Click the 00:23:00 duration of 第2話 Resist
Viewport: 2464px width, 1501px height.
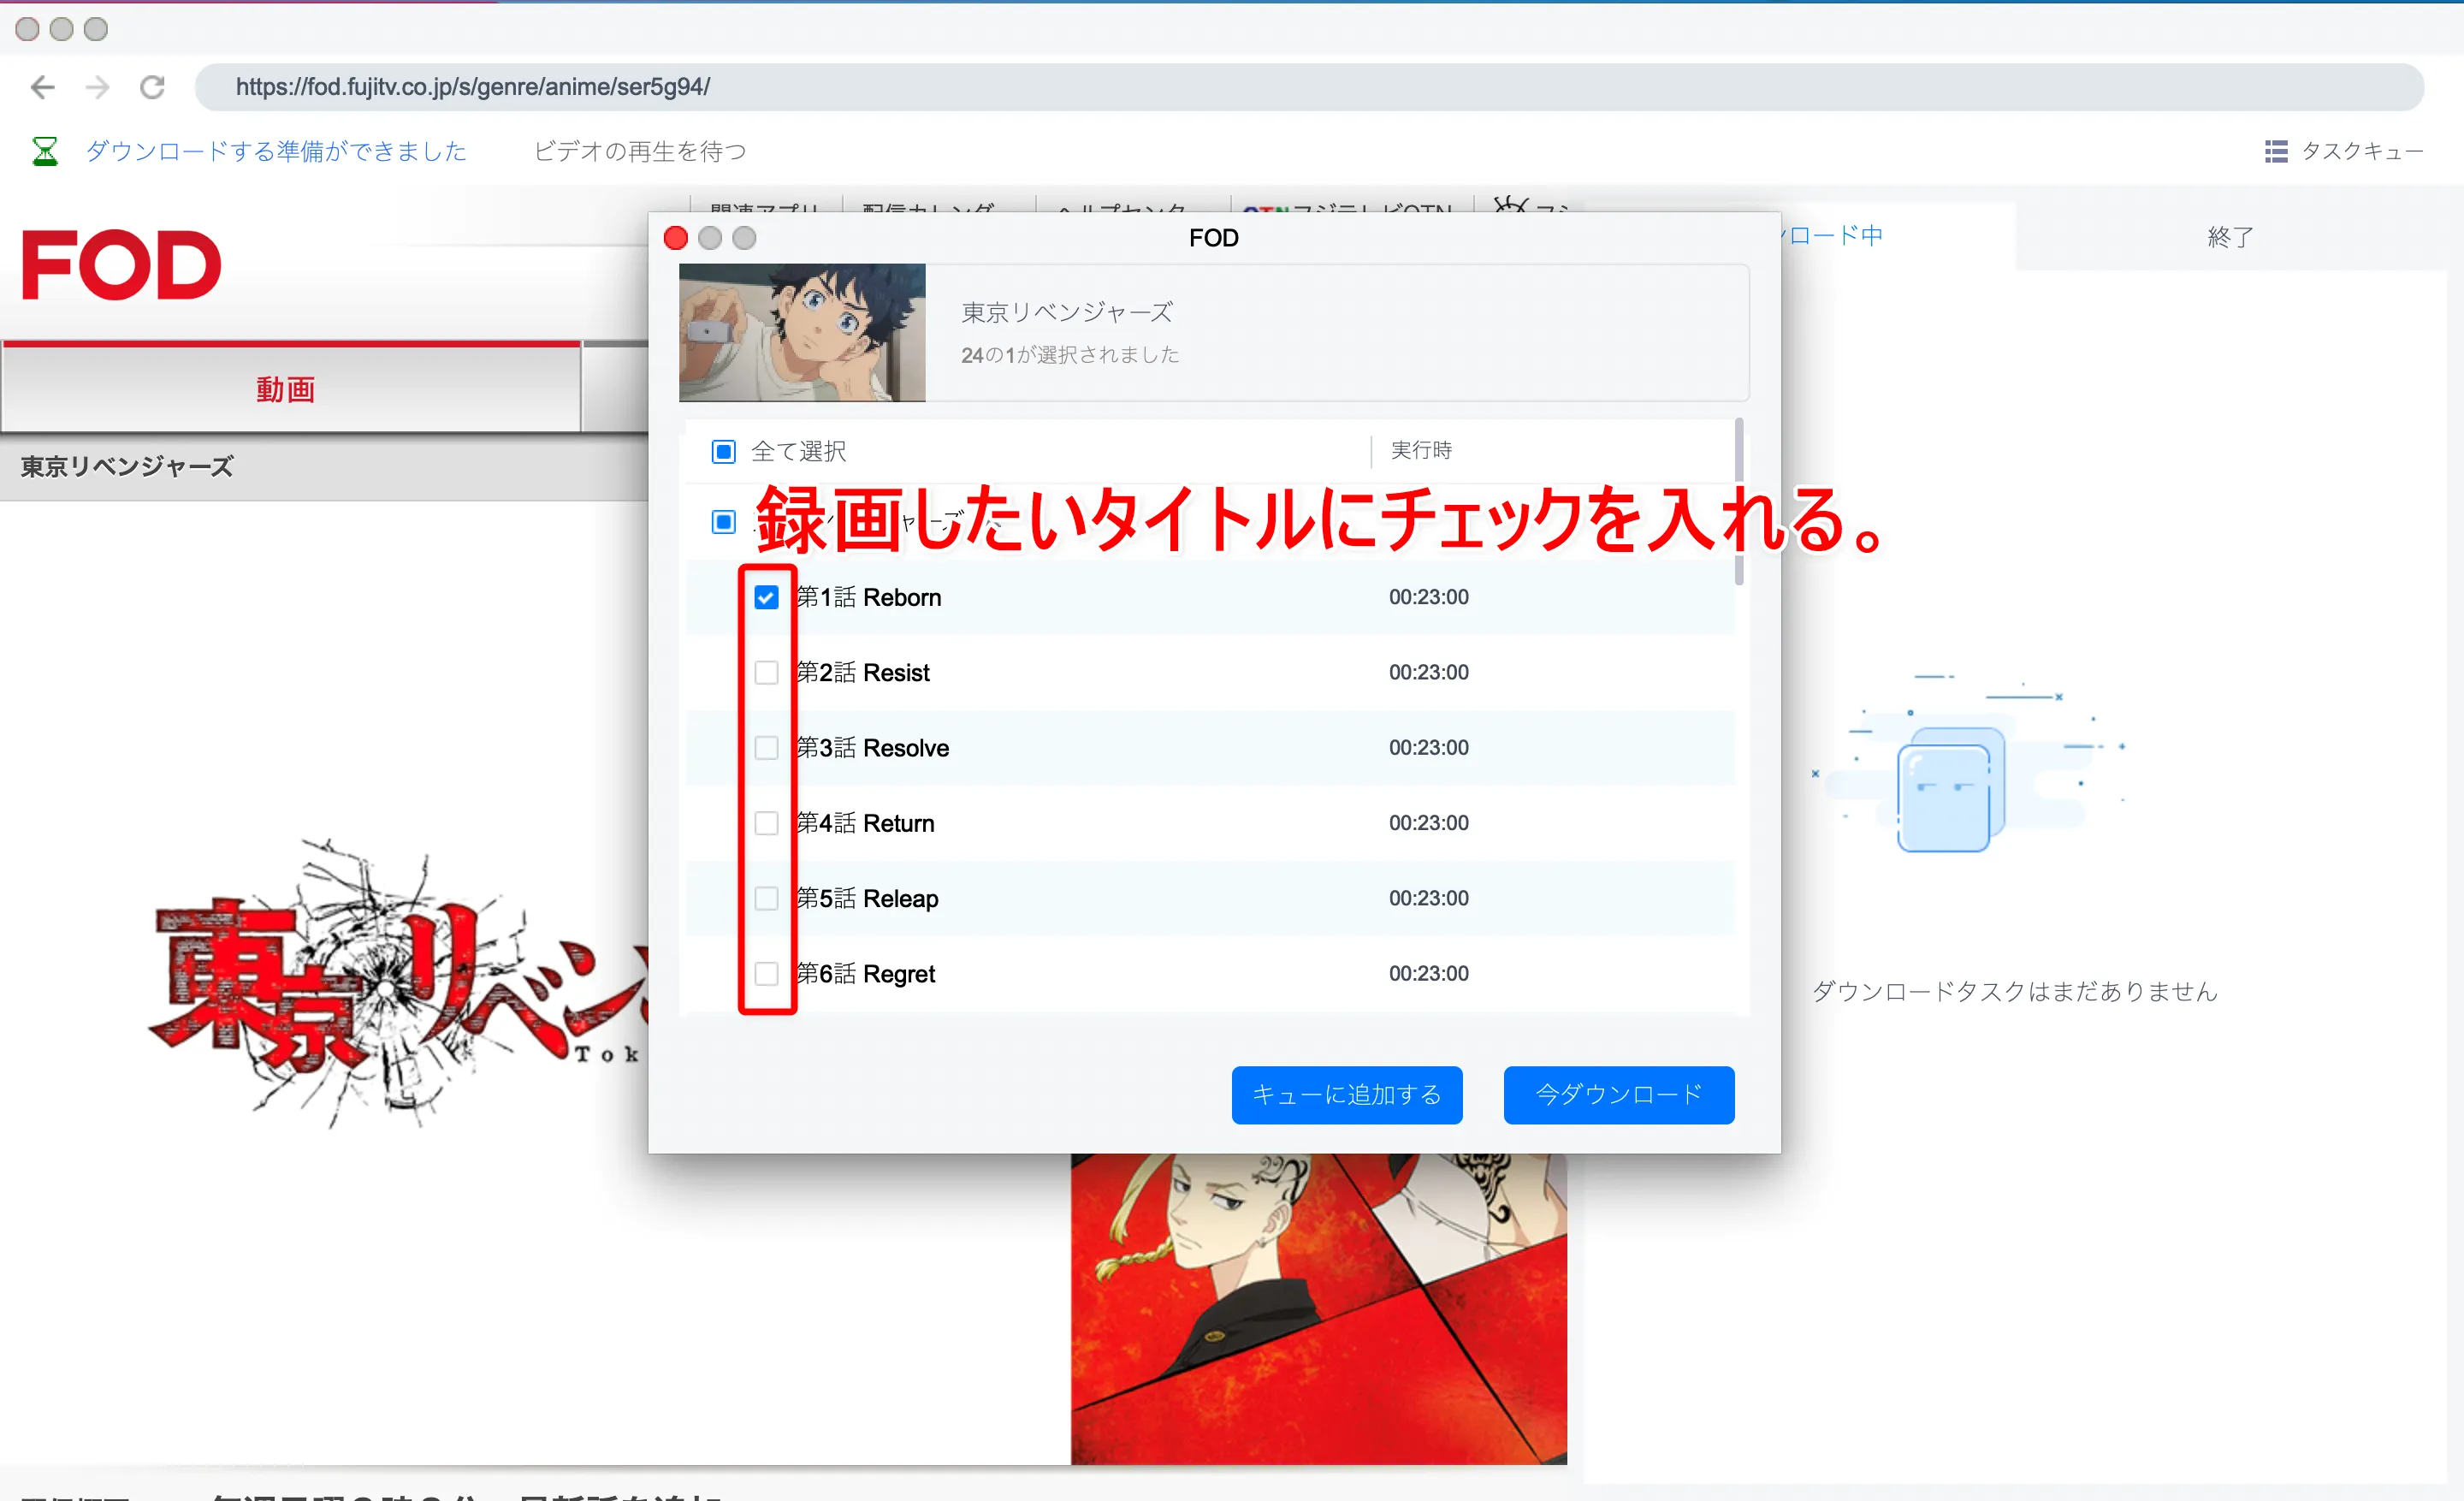coord(1428,672)
